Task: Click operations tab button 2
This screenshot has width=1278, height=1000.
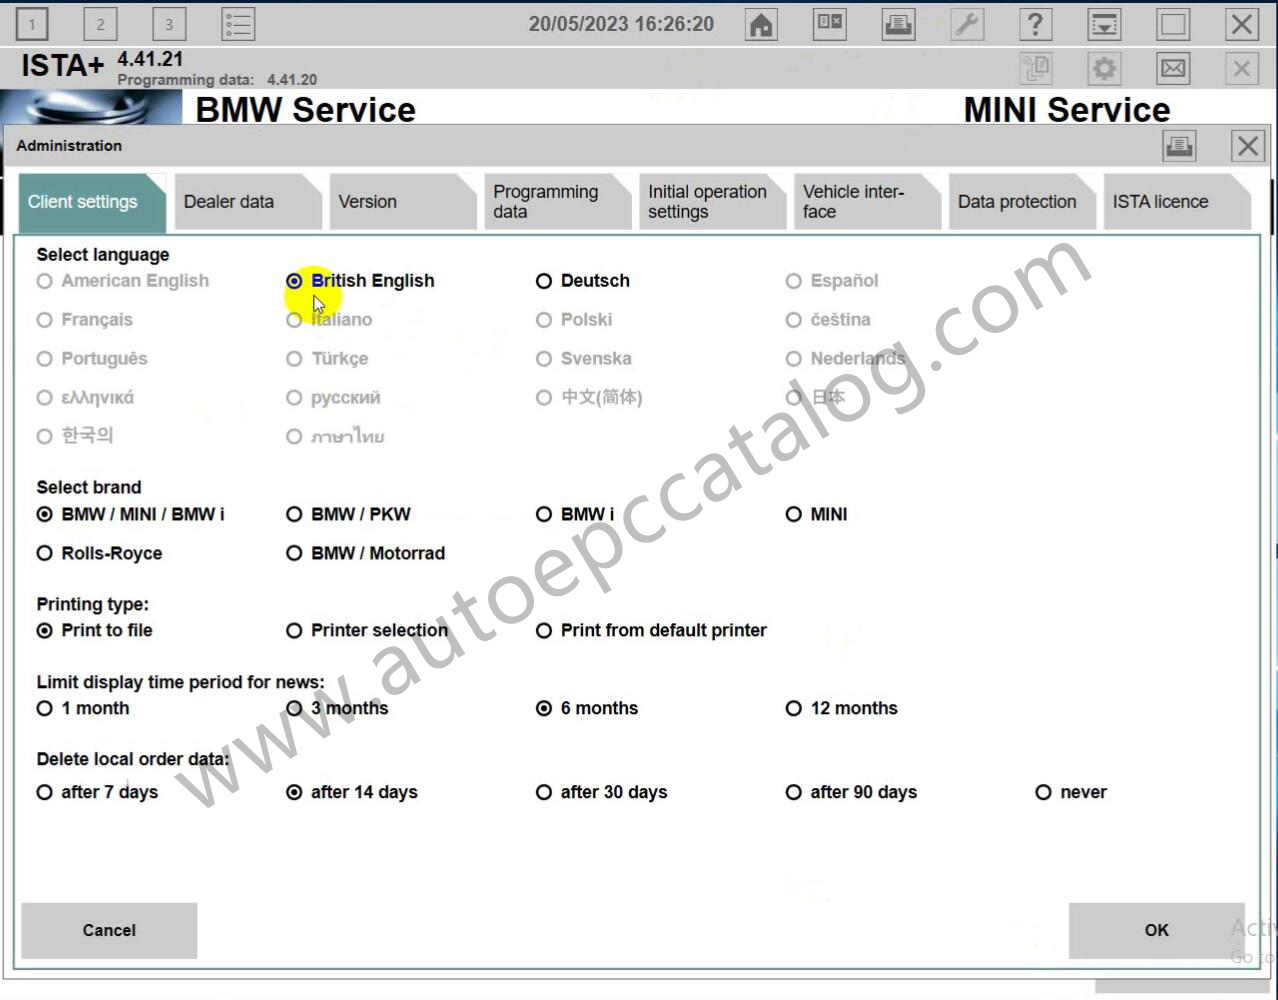Action: coord(100,24)
